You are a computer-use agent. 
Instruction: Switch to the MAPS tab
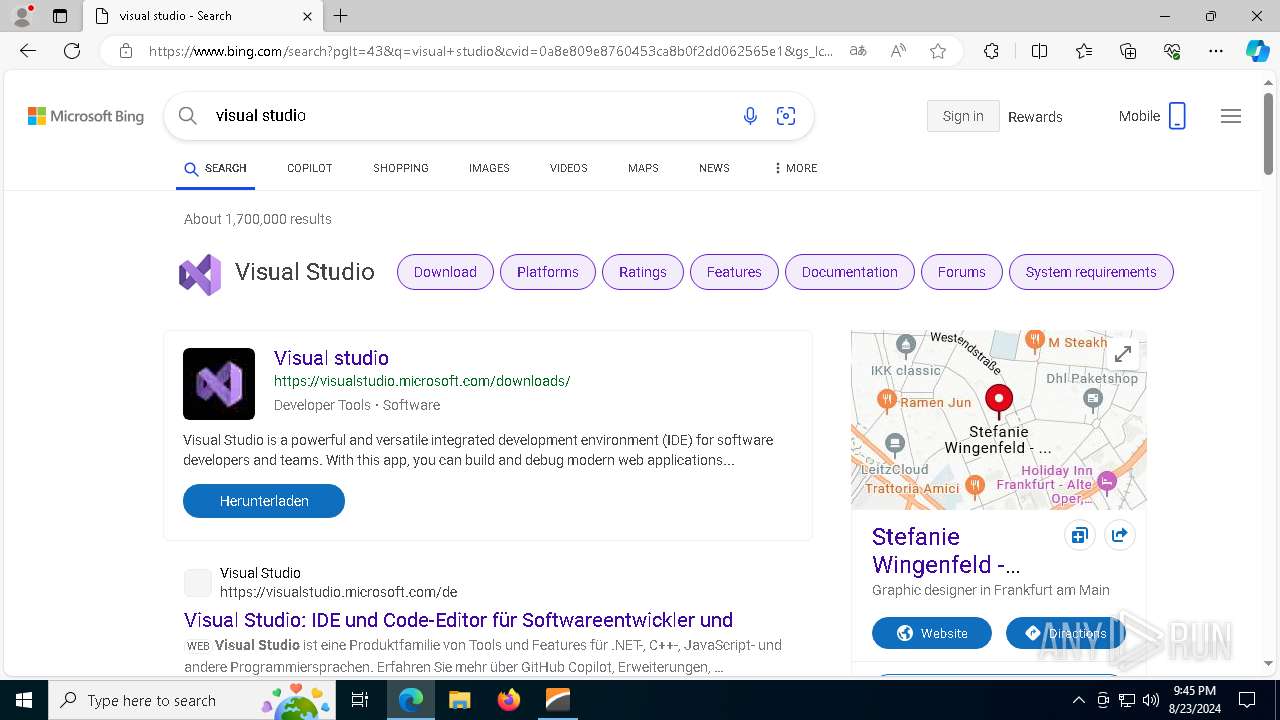point(643,168)
